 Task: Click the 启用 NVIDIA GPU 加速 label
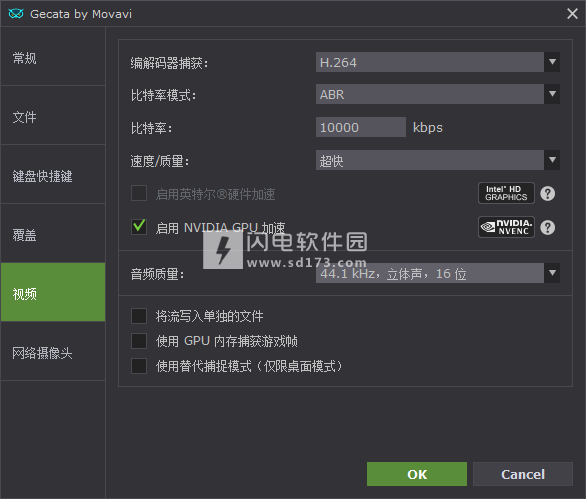(220, 228)
